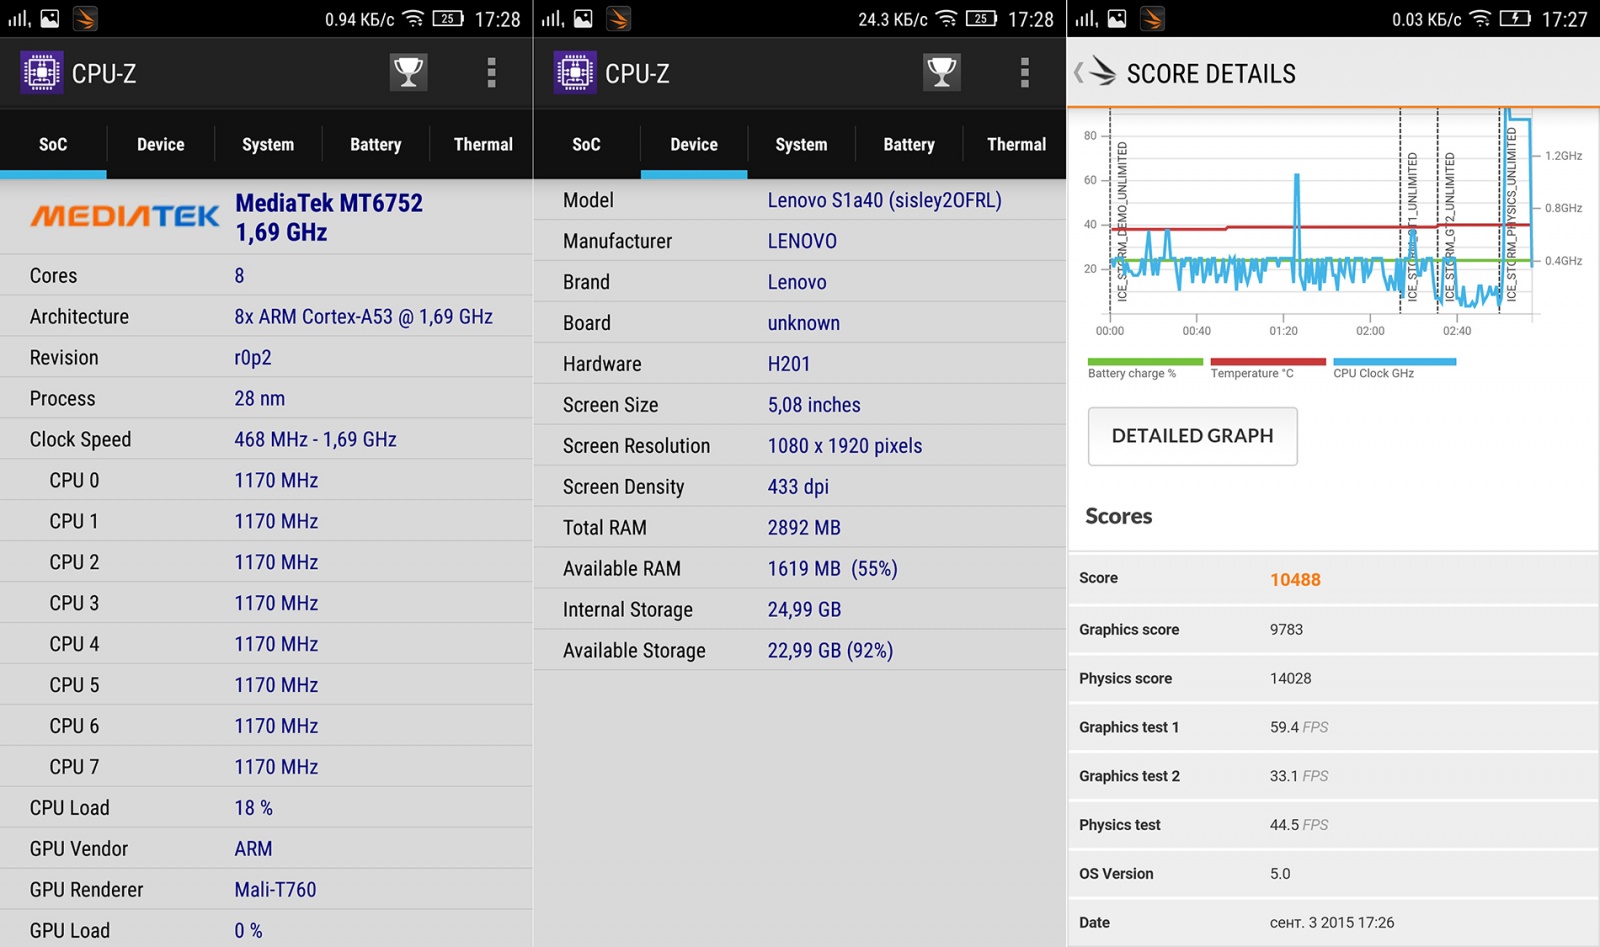Screen dimensions: 1600x947
Task: Open the trophy icon on left CPU-Z screen
Action: pos(408,72)
